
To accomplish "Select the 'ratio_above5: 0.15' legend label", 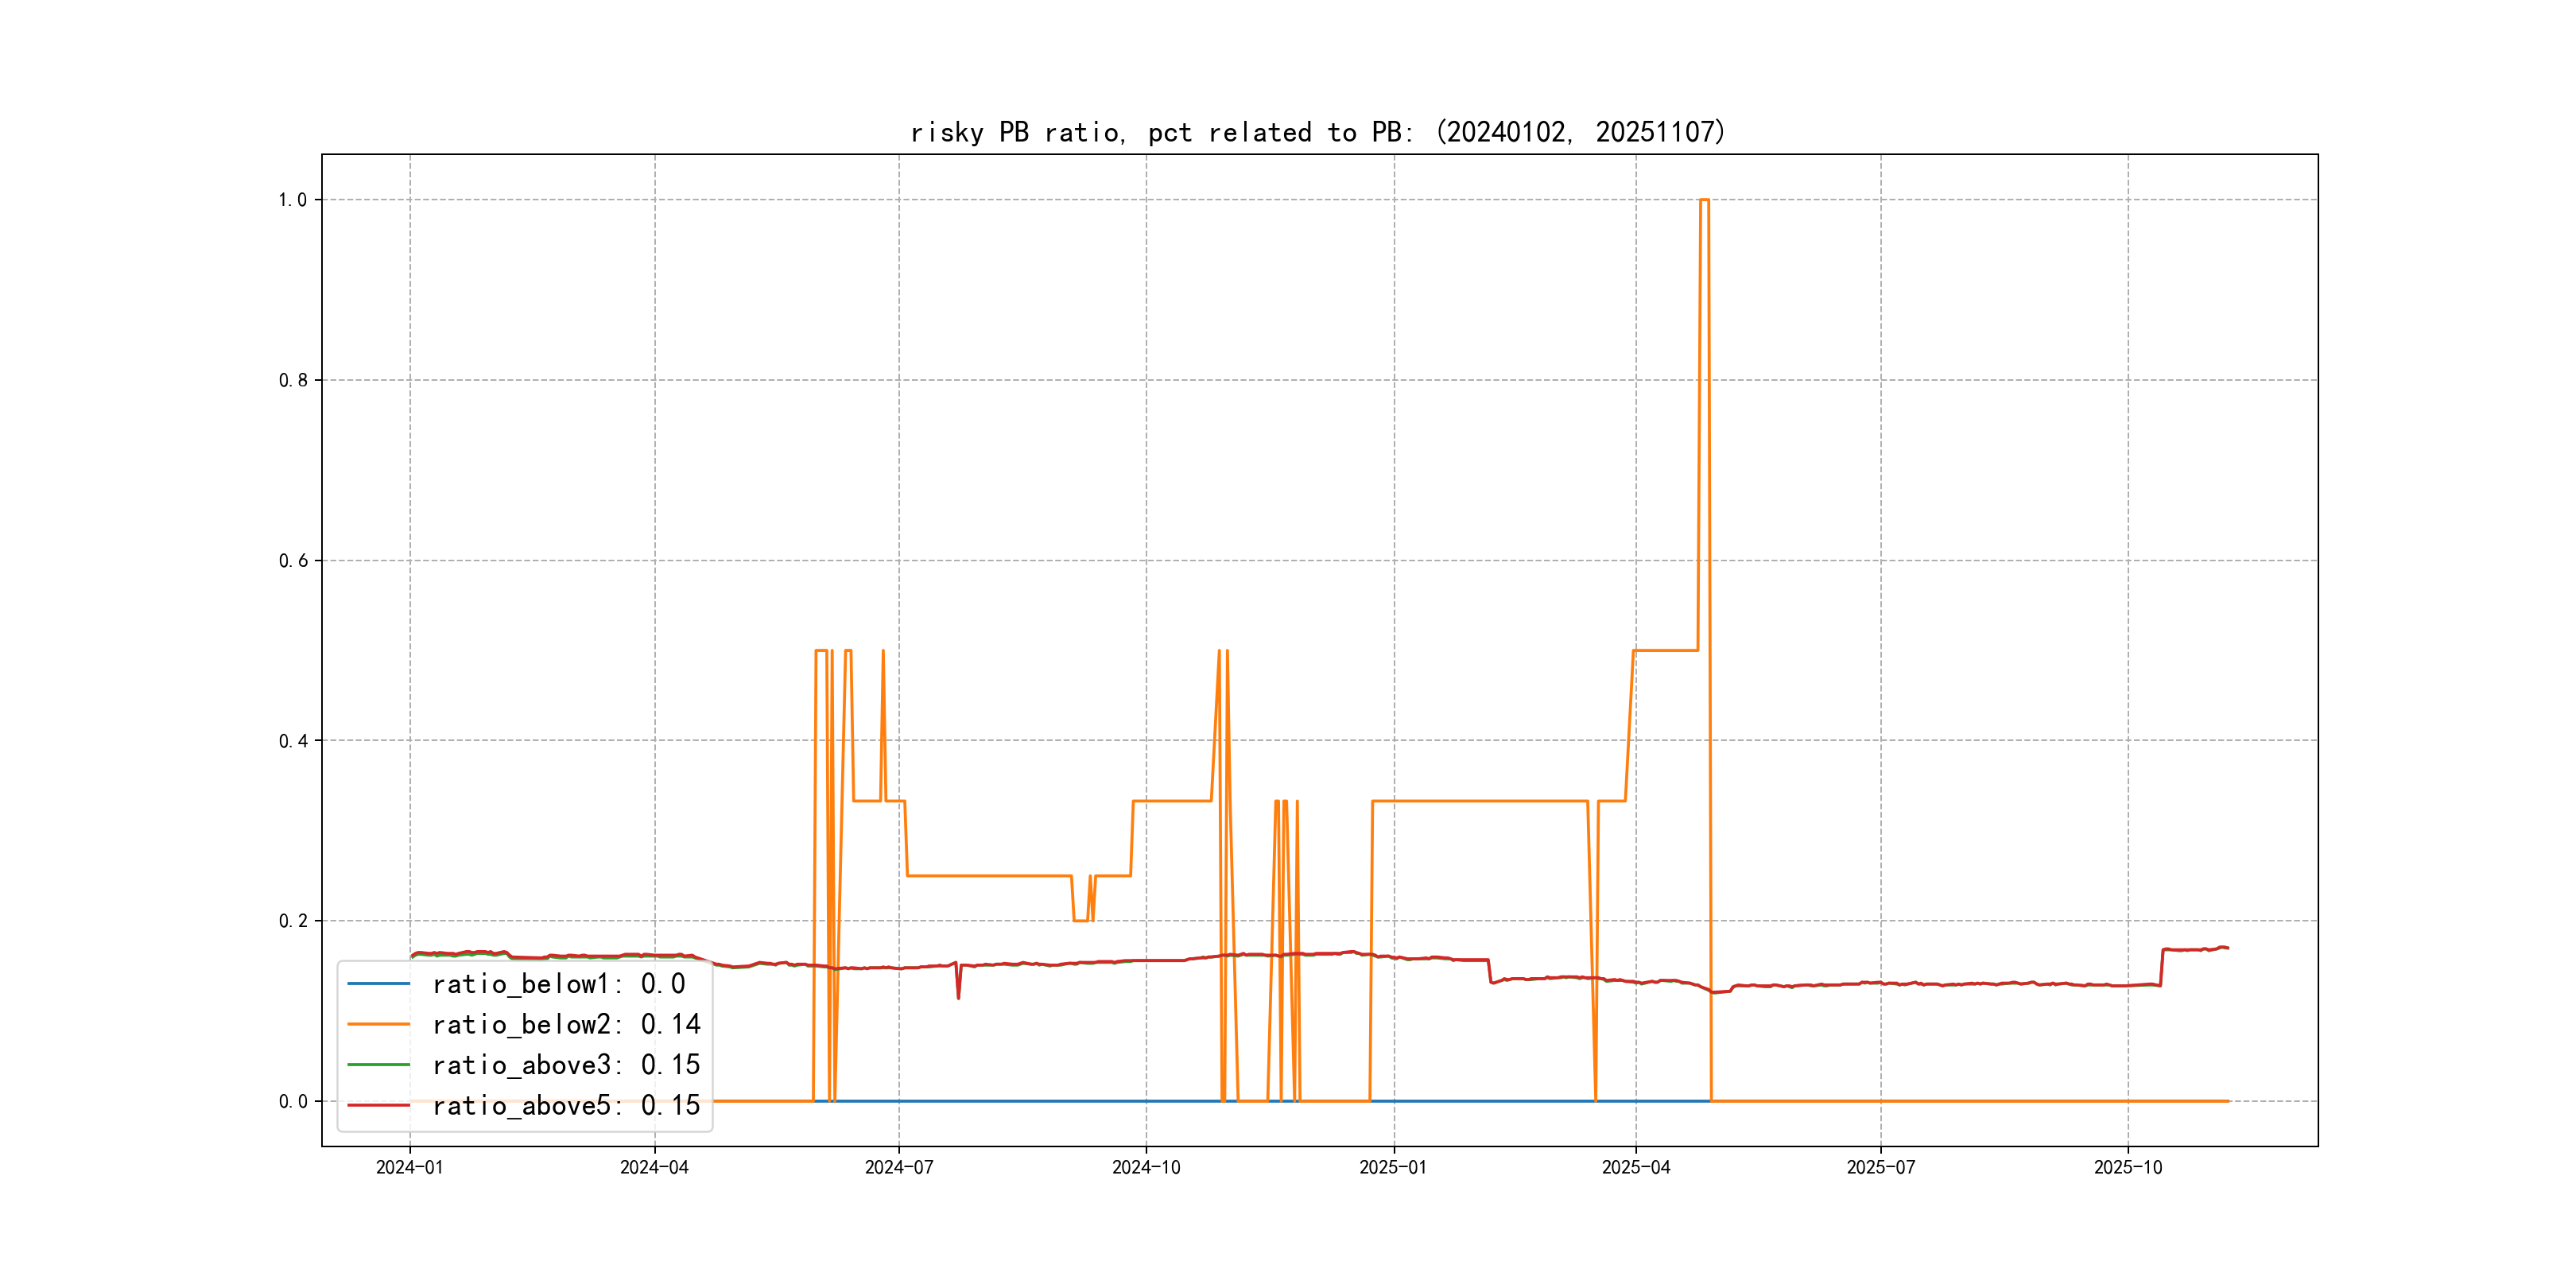I will tap(566, 1105).
